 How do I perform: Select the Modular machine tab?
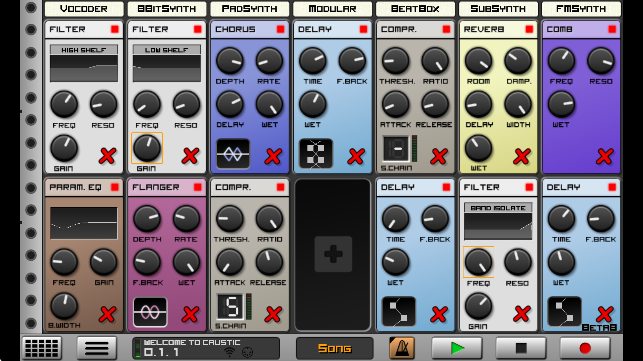coord(332,9)
